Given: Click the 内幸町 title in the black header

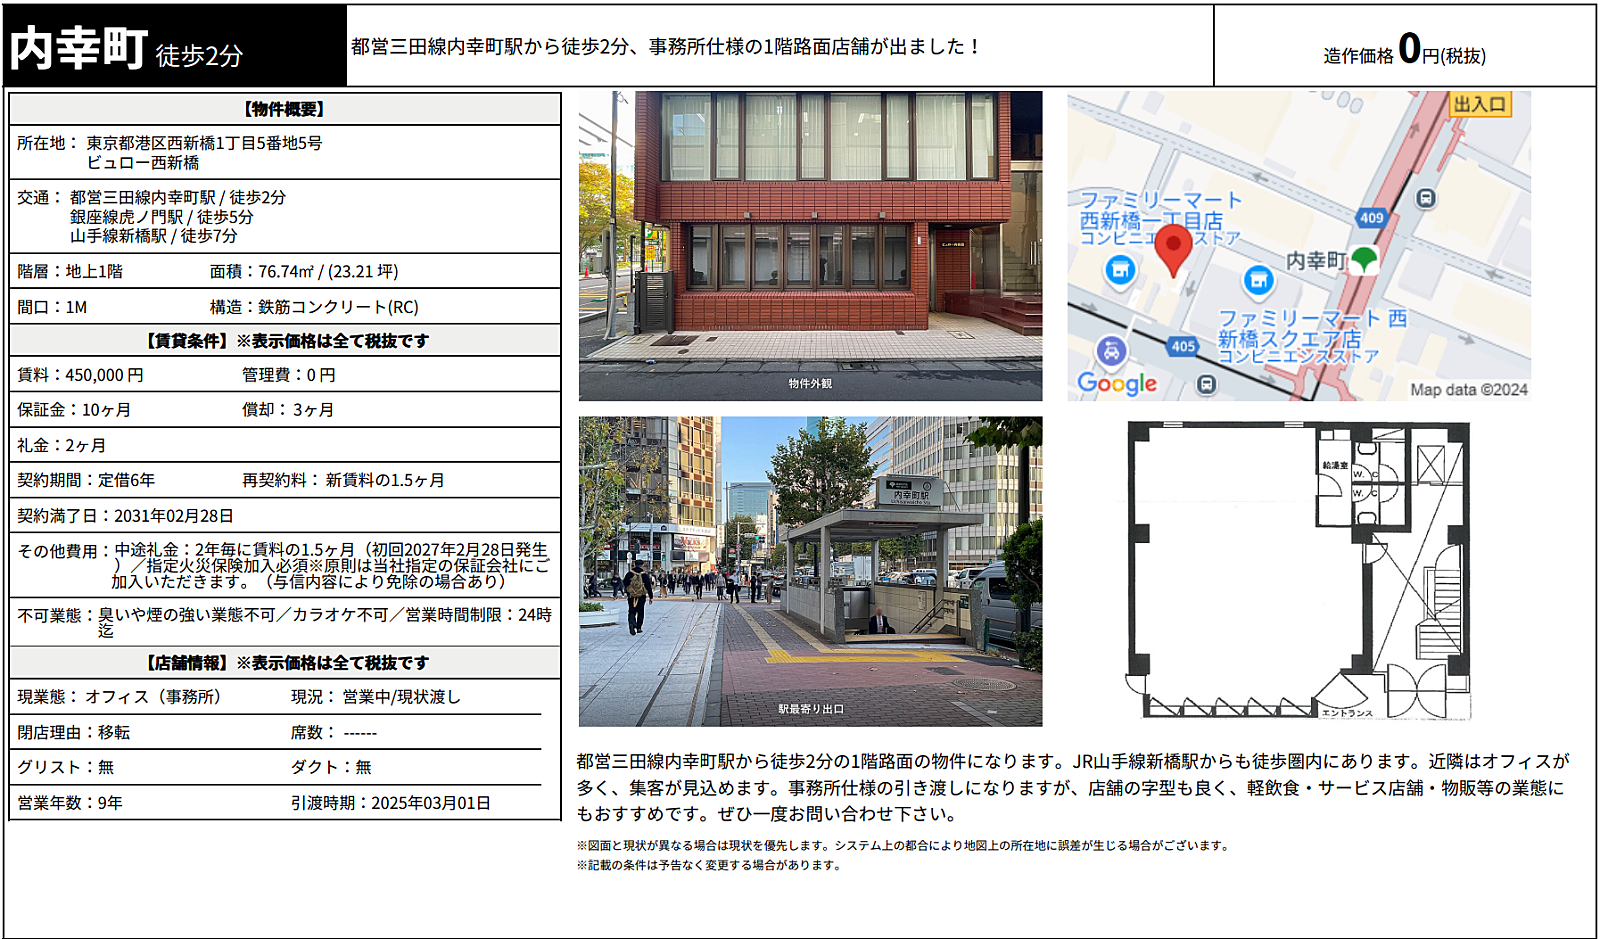Looking at the screenshot, I should pyautogui.click(x=78, y=48).
